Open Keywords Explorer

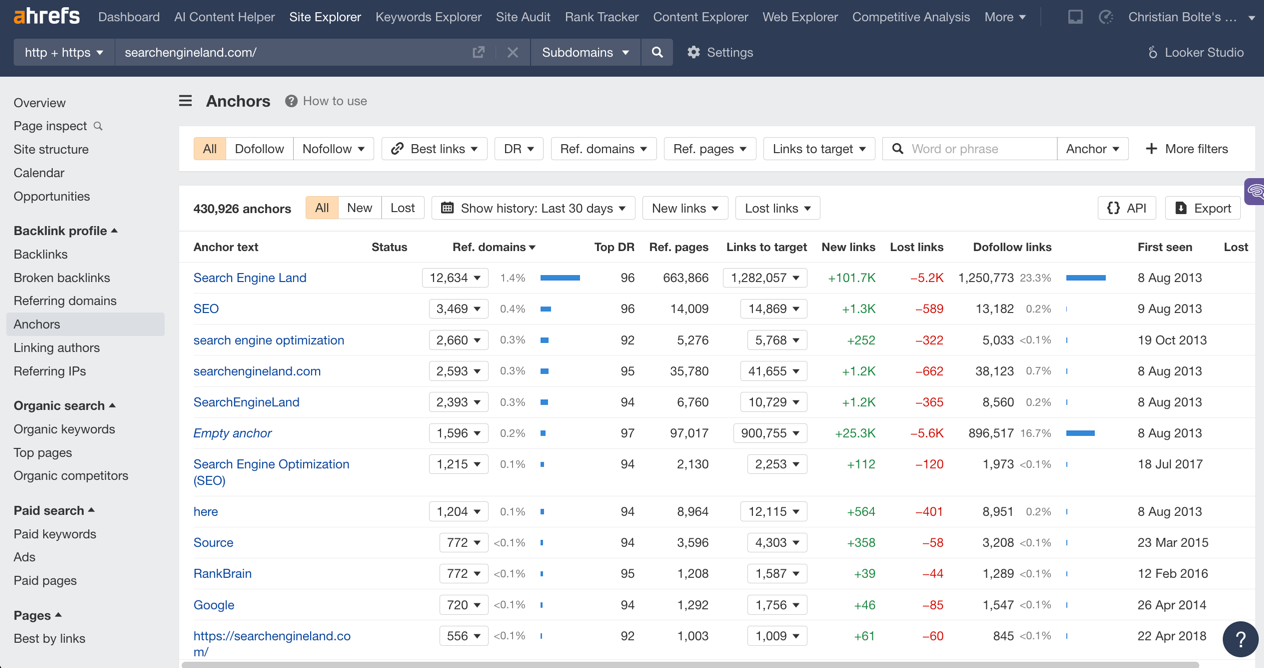(x=428, y=17)
